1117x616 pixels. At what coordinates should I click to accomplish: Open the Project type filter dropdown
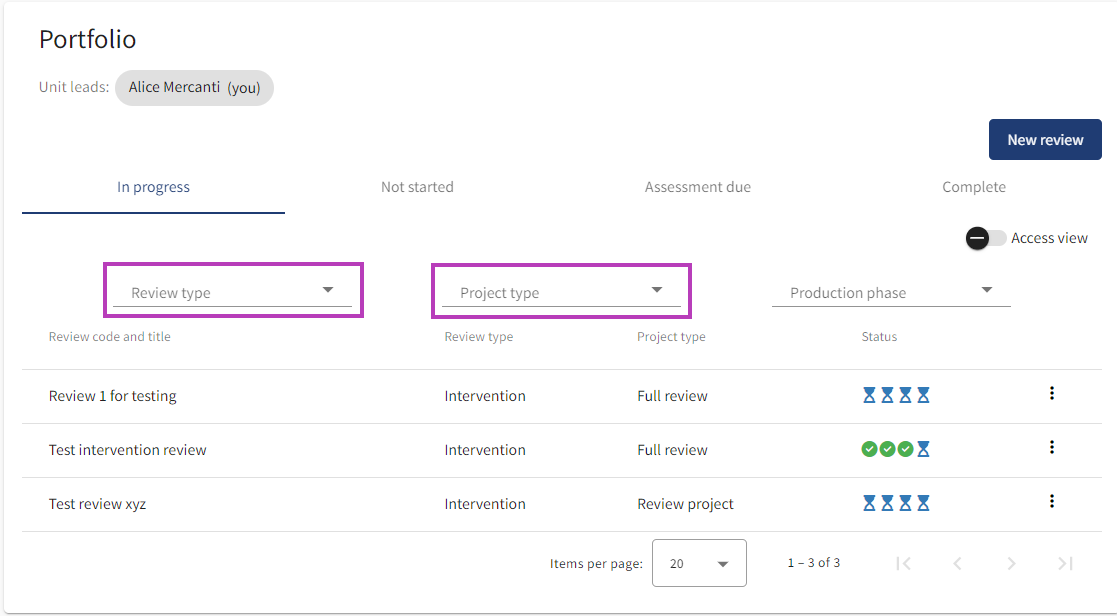point(561,292)
